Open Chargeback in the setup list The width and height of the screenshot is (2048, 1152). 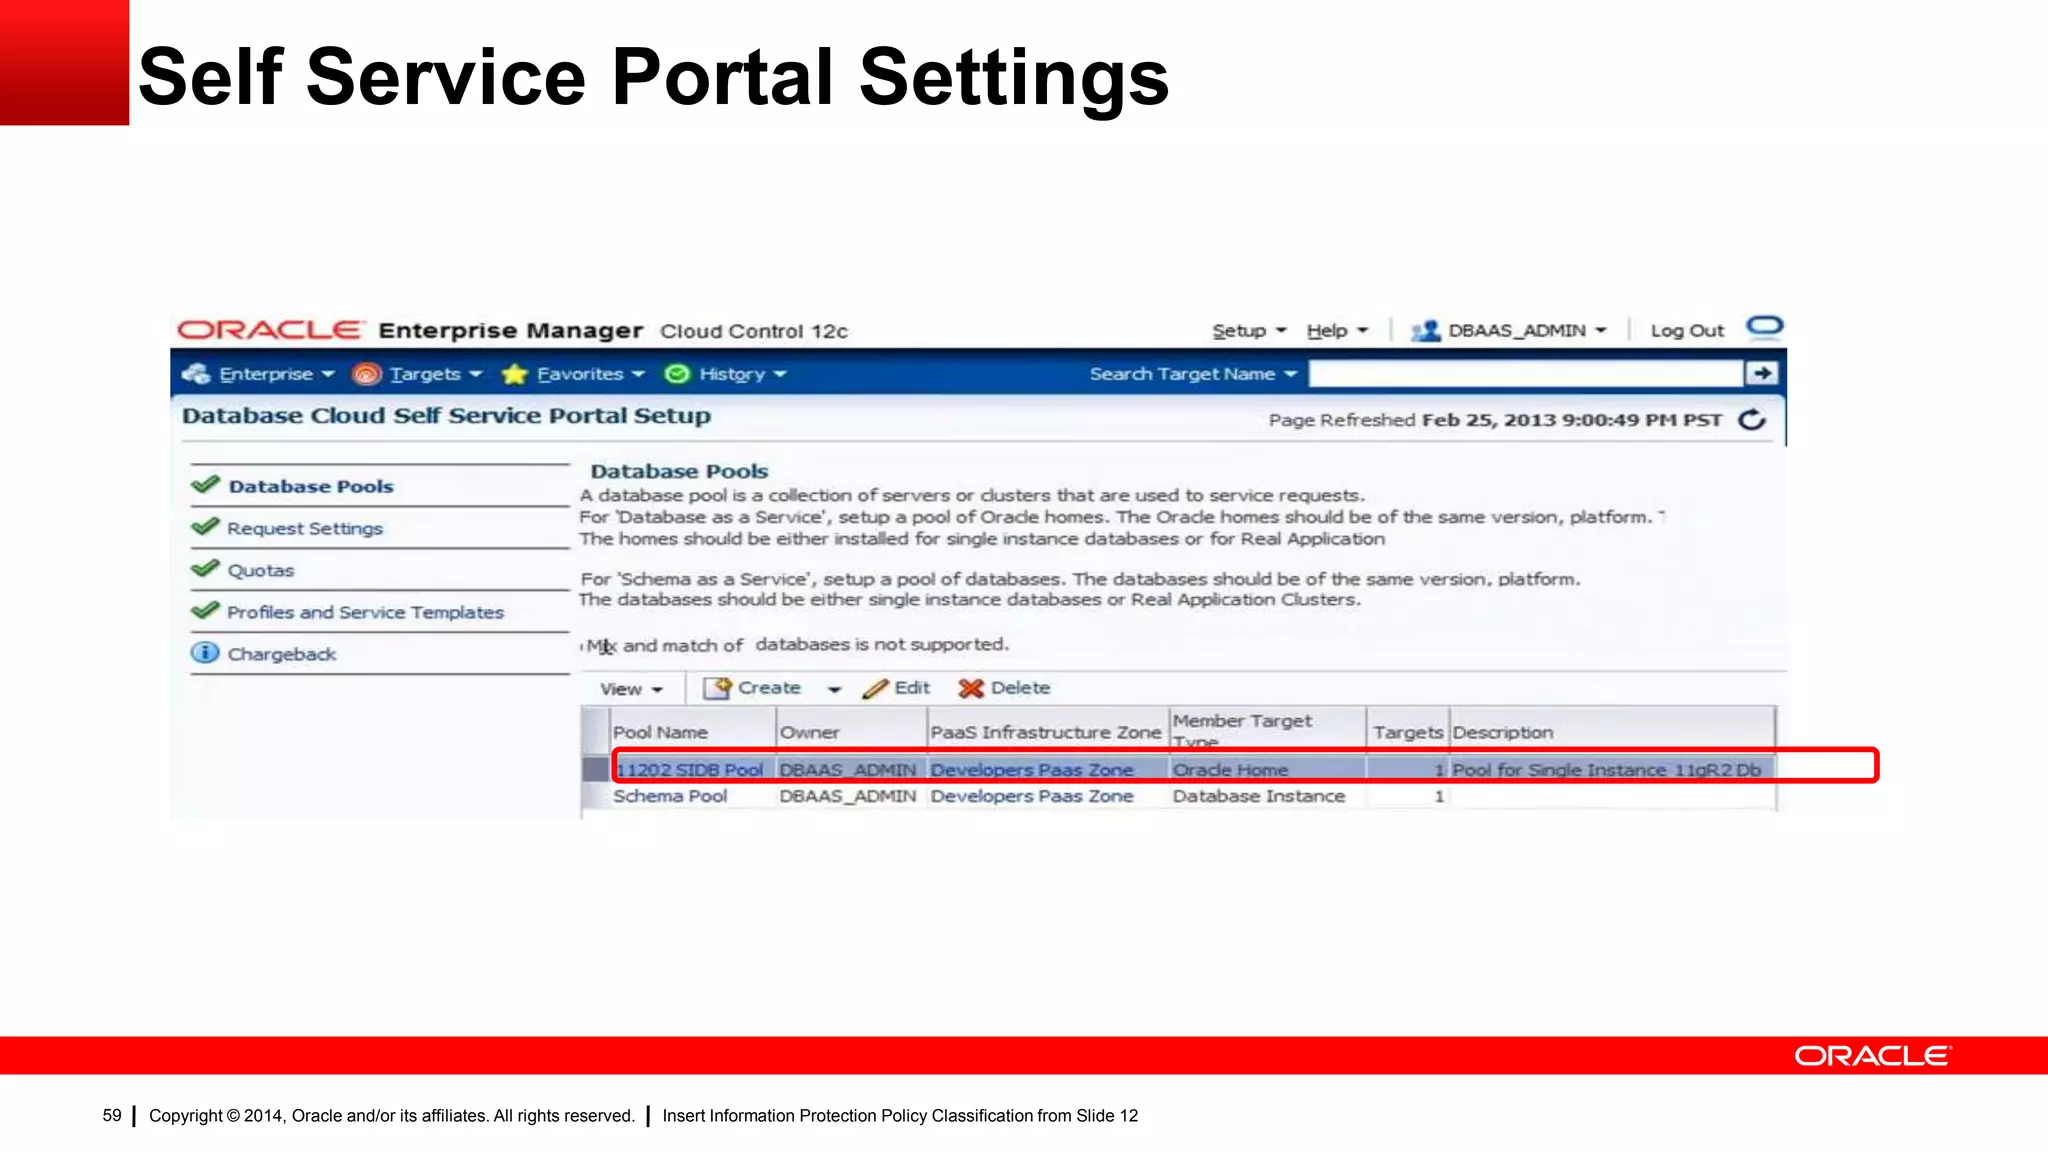point(282,654)
